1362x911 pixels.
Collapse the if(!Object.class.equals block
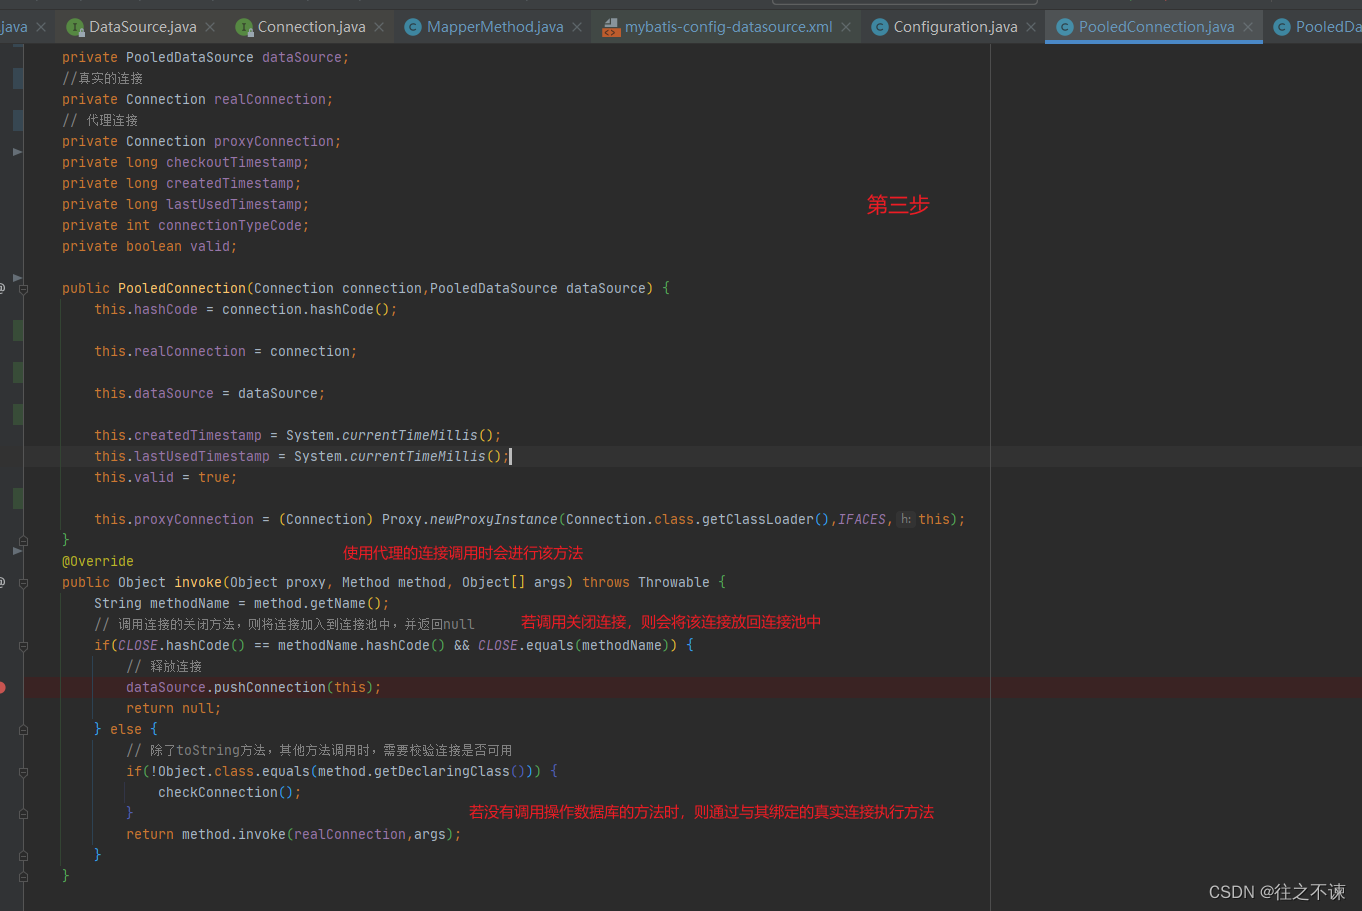point(23,771)
